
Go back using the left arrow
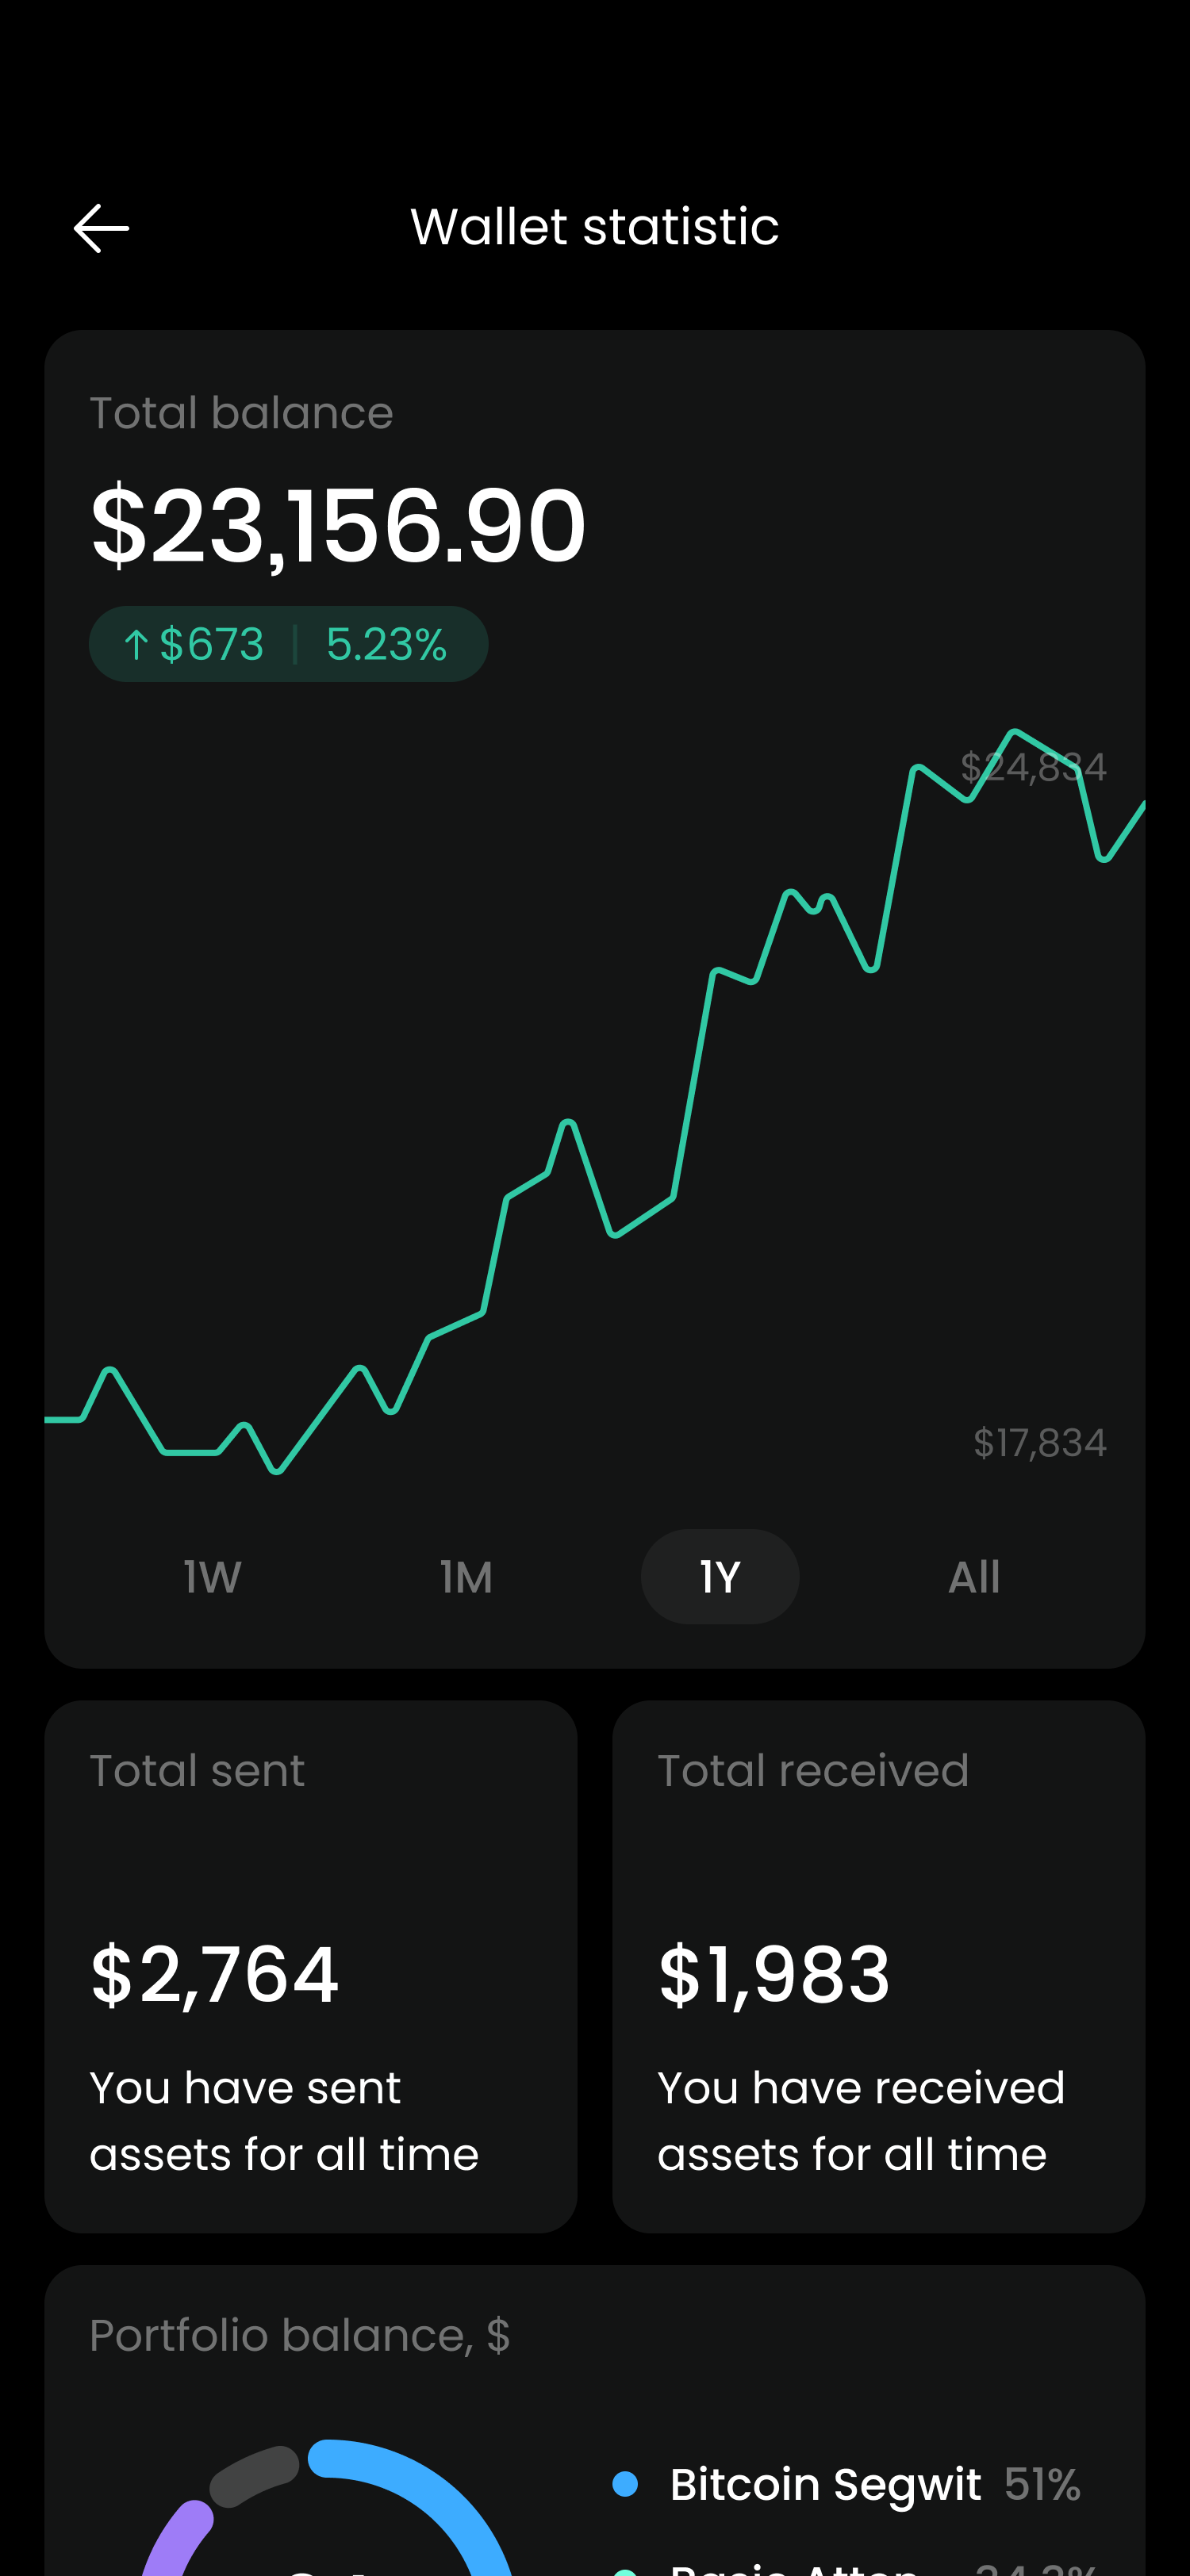[101, 228]
